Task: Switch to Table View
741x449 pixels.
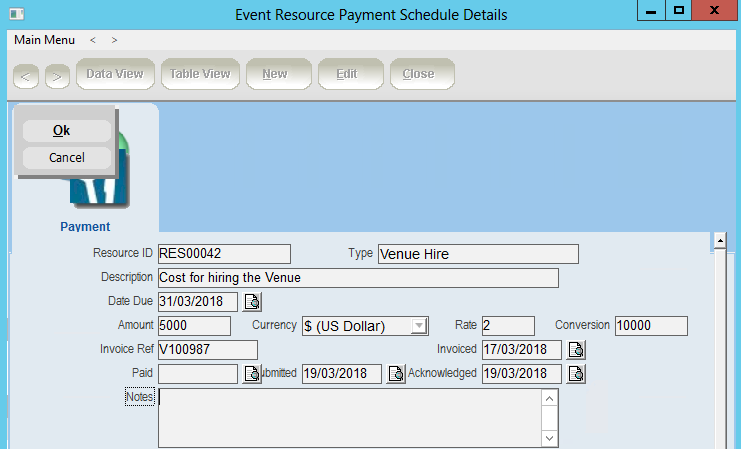Action: 200,74
